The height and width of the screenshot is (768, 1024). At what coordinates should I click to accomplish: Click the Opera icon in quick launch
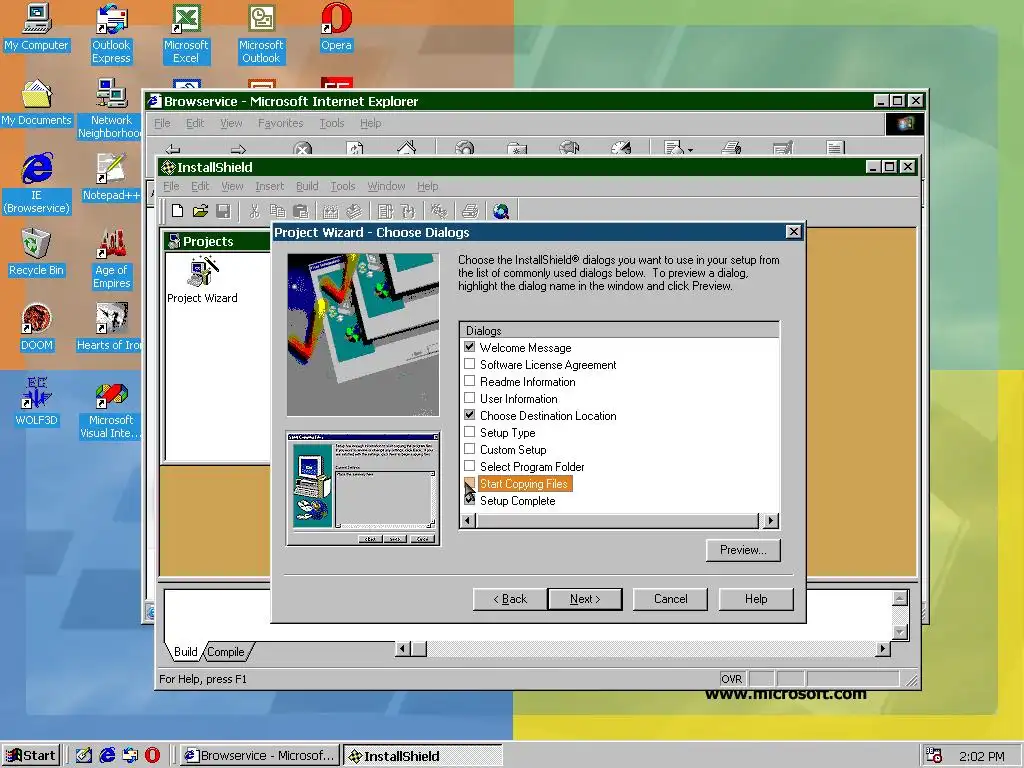[152, 755]
